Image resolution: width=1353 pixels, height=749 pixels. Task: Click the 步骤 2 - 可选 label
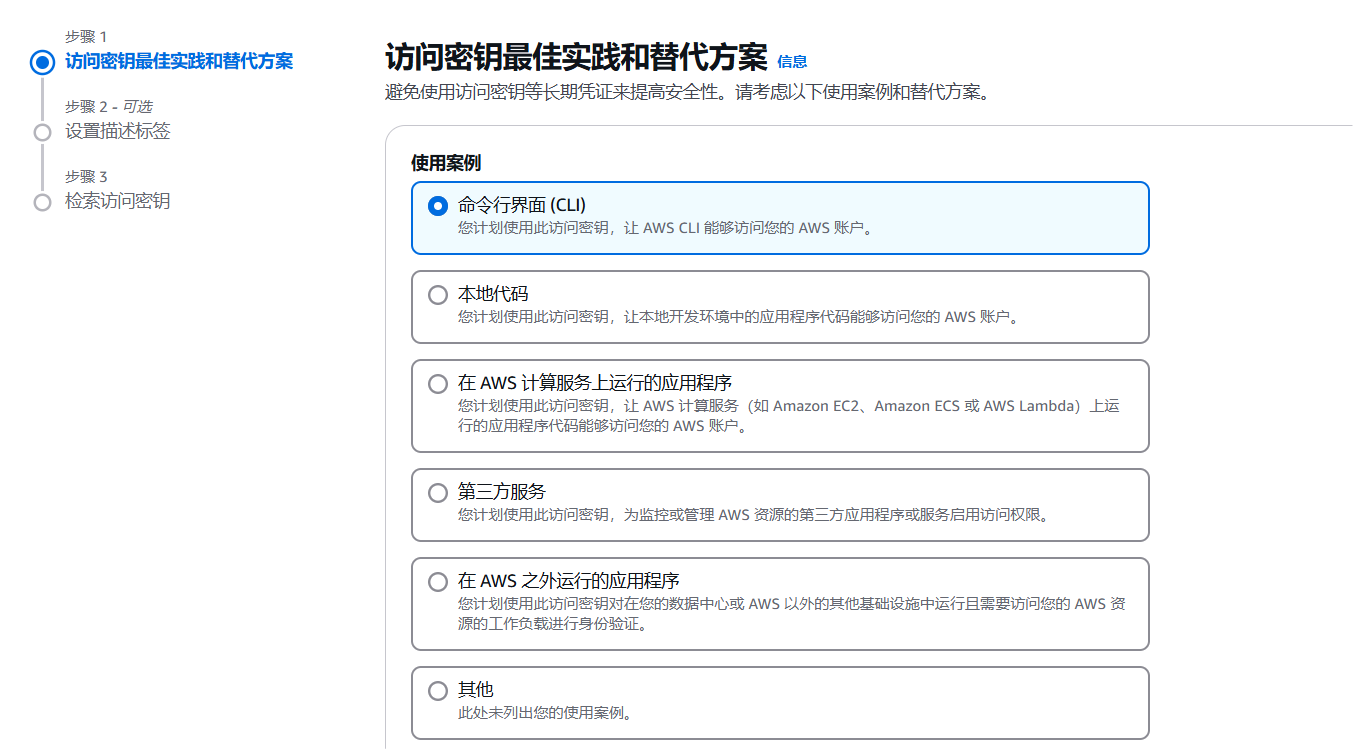(109, 107)
